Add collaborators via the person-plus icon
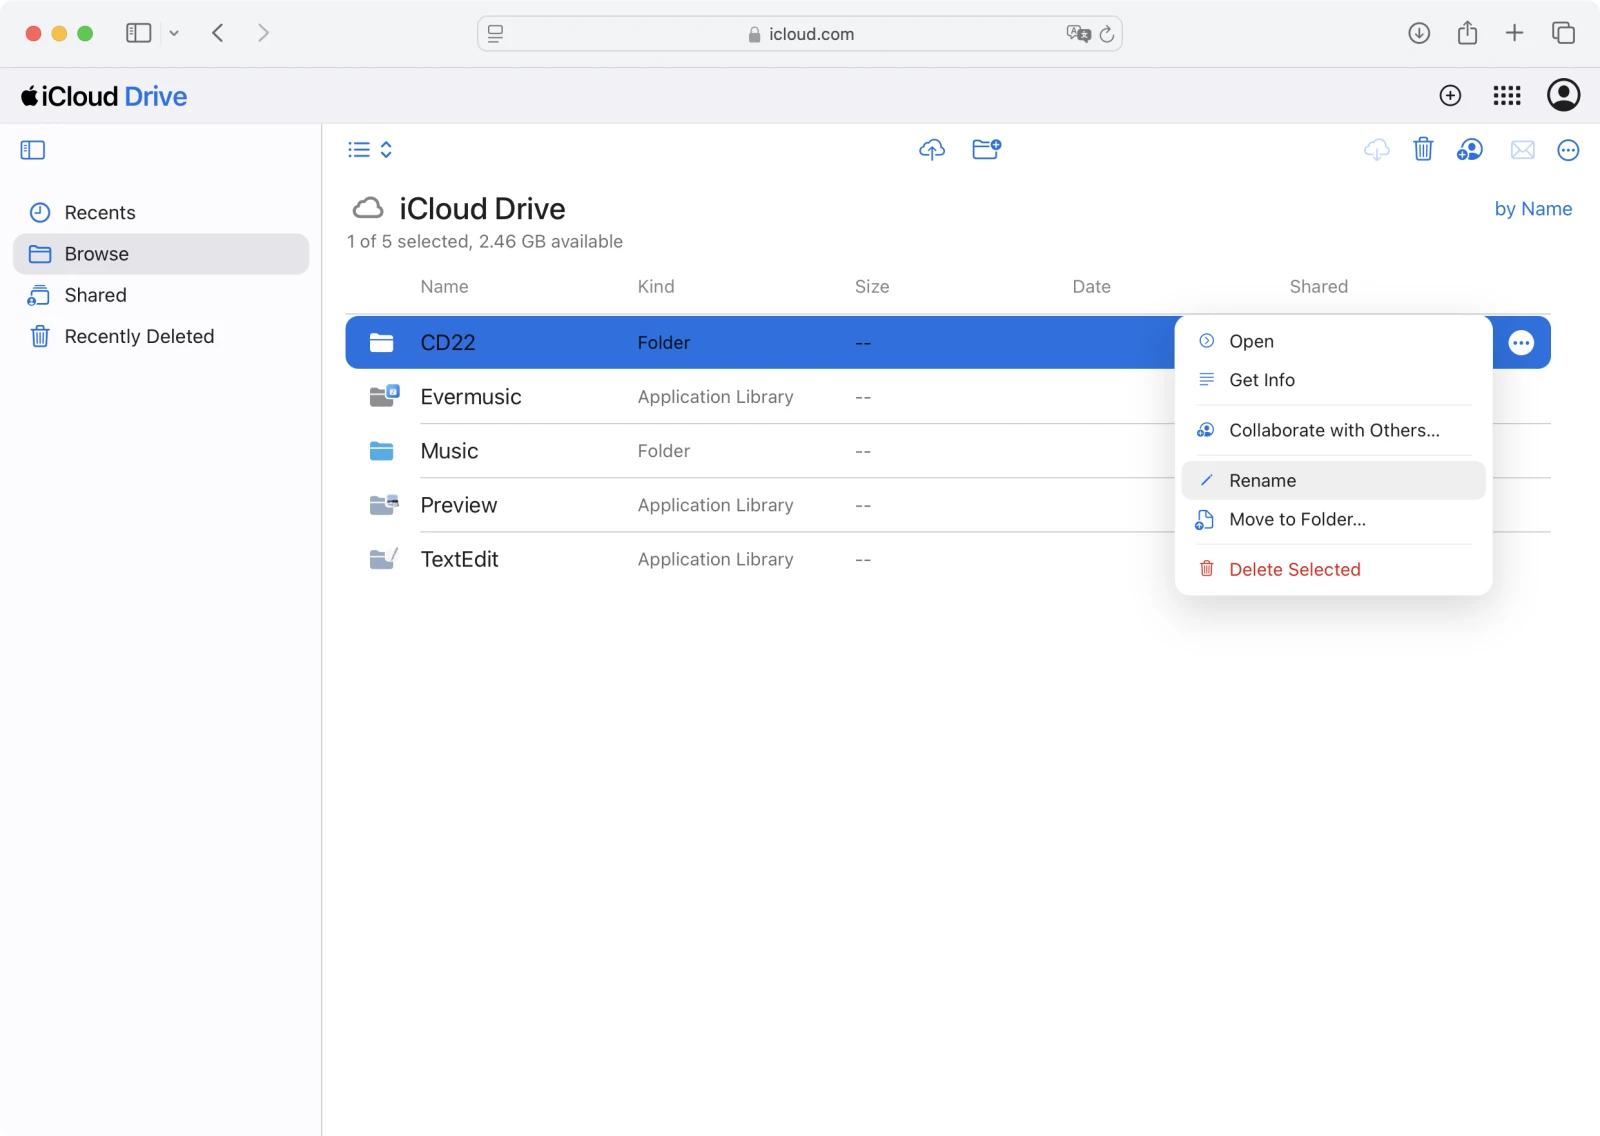Viewport: 1600px width, 1136px height. [1469, 150]
